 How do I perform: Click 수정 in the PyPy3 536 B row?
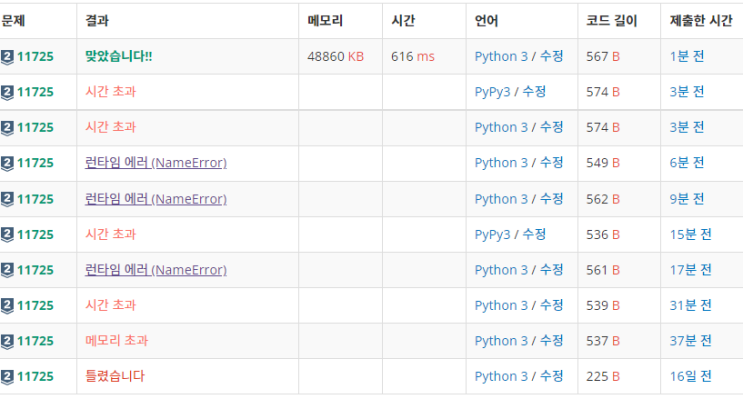pos(535,234)
